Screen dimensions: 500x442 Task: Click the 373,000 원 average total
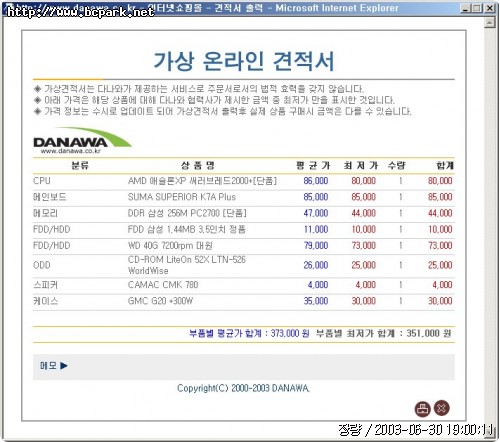pos(290,333)
